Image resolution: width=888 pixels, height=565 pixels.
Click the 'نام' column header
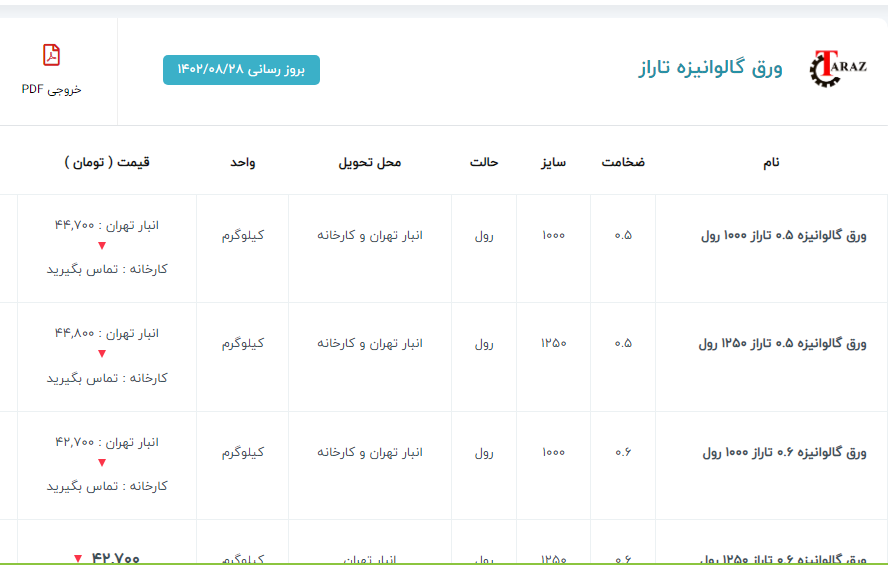770,162
